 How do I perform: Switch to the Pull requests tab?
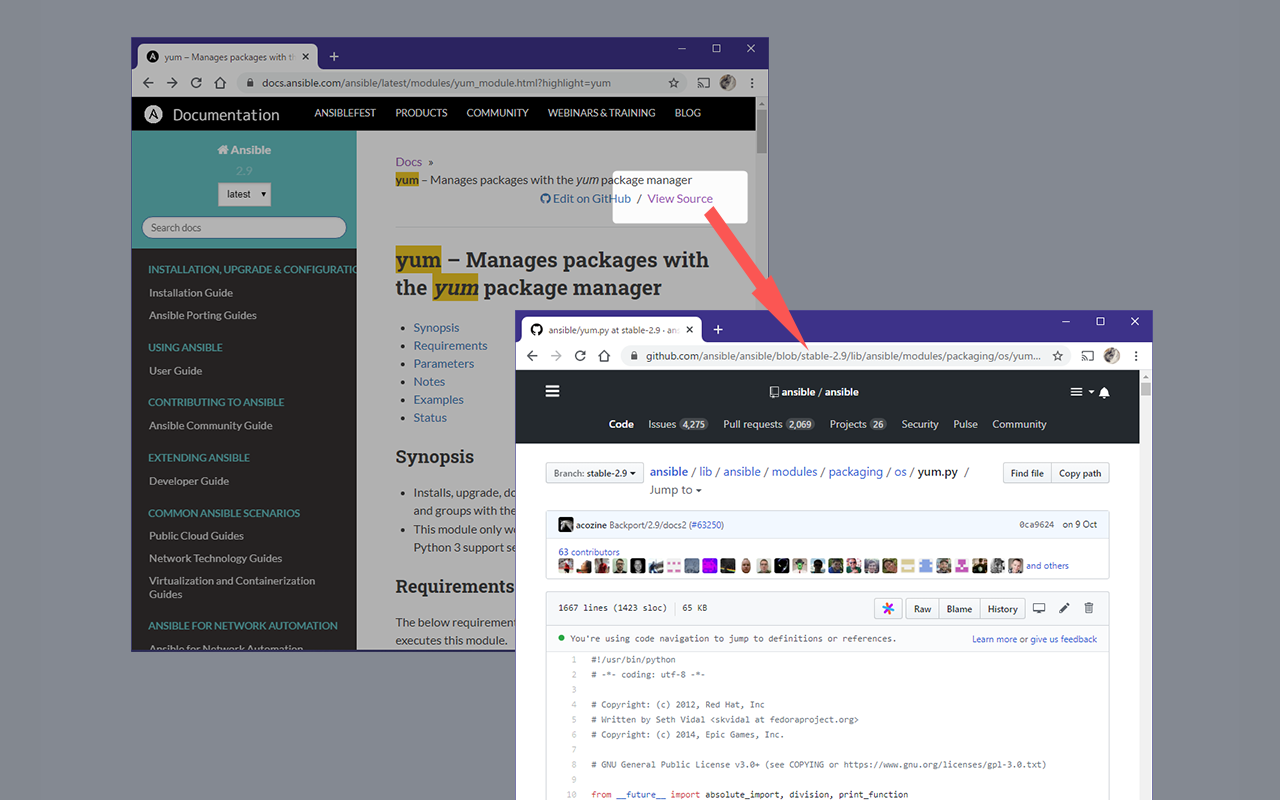tap(753, 423)
